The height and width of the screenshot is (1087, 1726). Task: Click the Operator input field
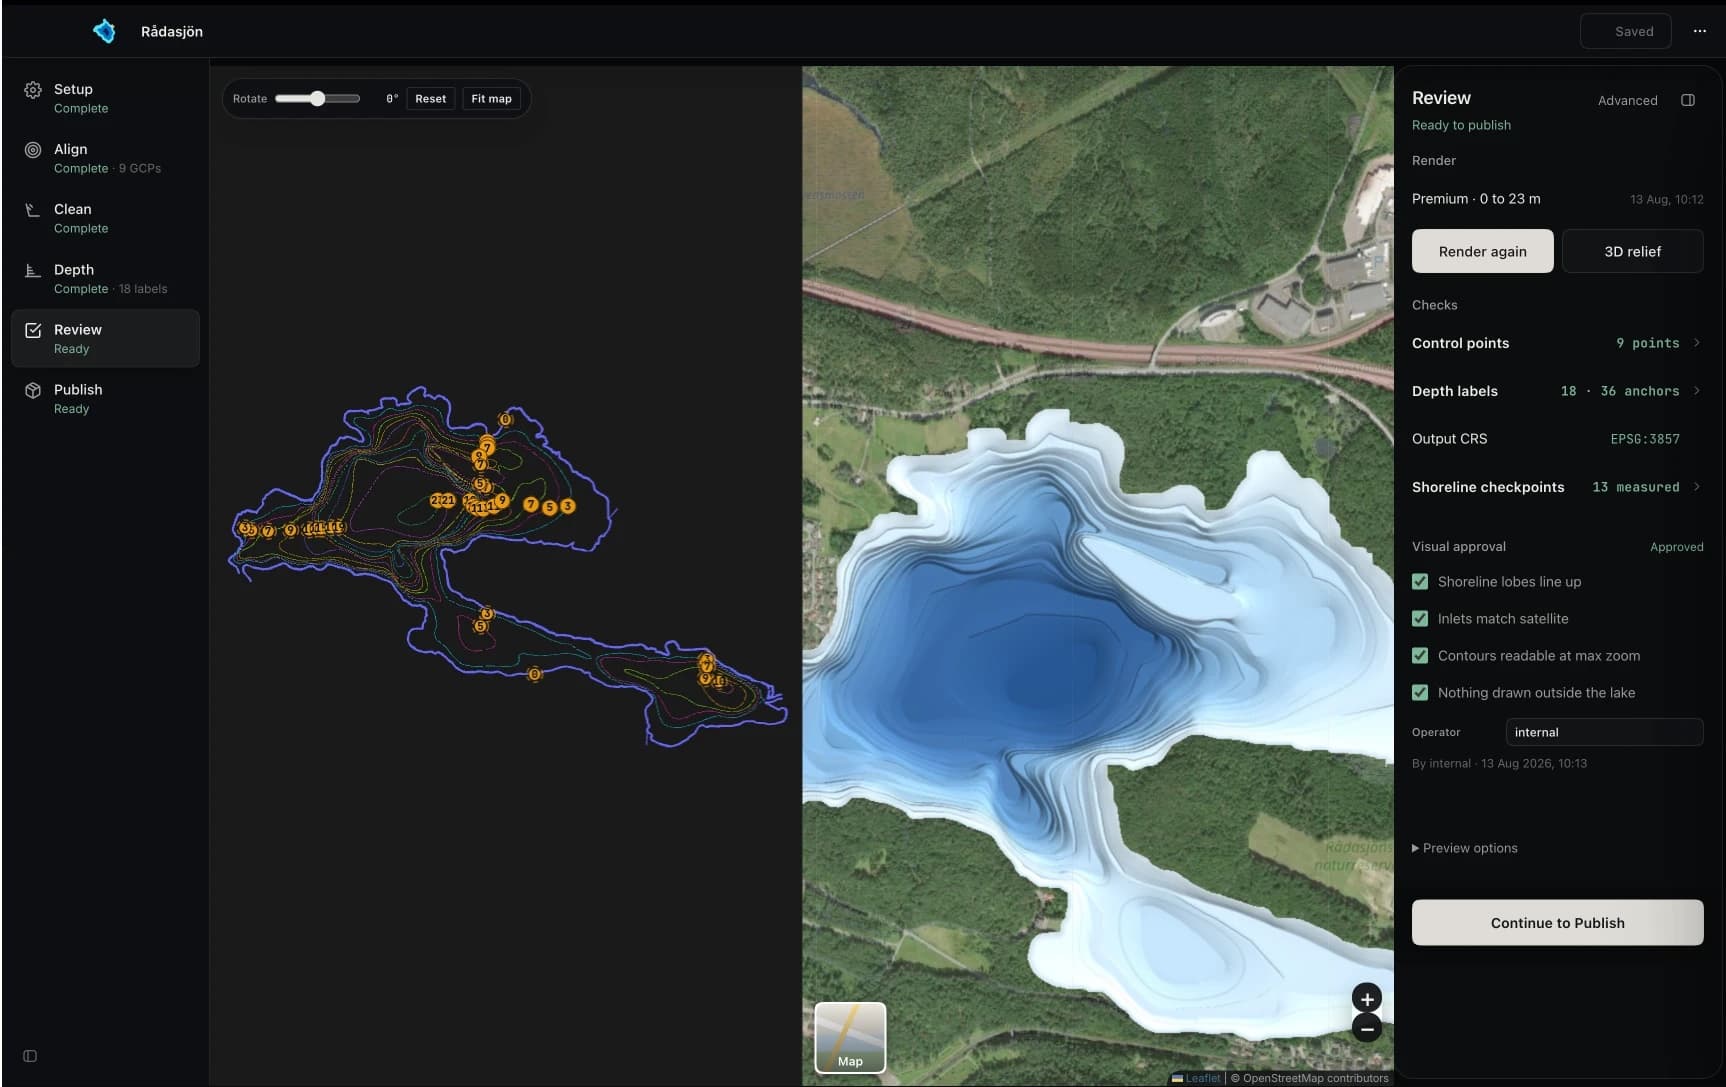click(1604, 732)
